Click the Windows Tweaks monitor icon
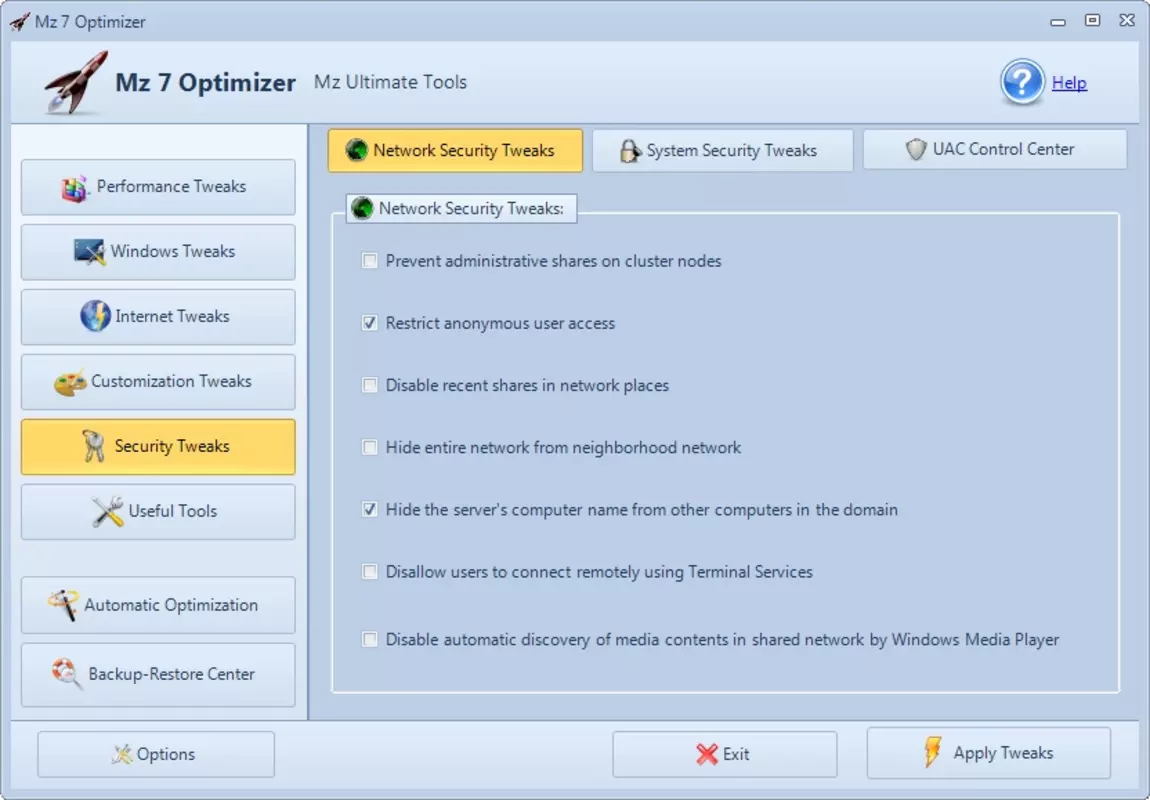The width and height of the screenshot is (1150, 800). pos(89,252)
